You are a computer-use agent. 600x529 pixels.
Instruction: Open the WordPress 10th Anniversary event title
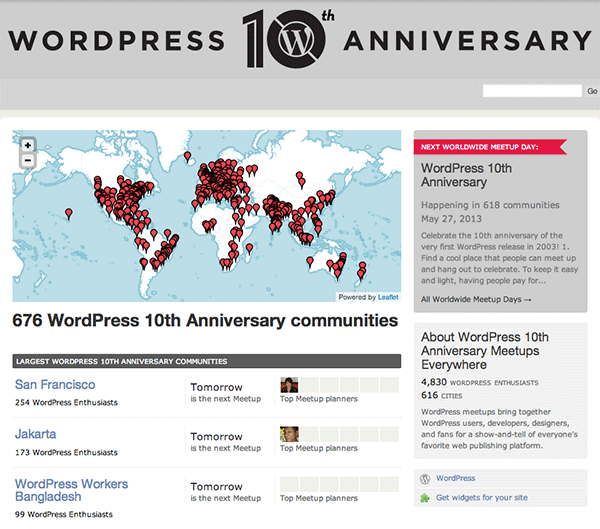pos(466,175)
